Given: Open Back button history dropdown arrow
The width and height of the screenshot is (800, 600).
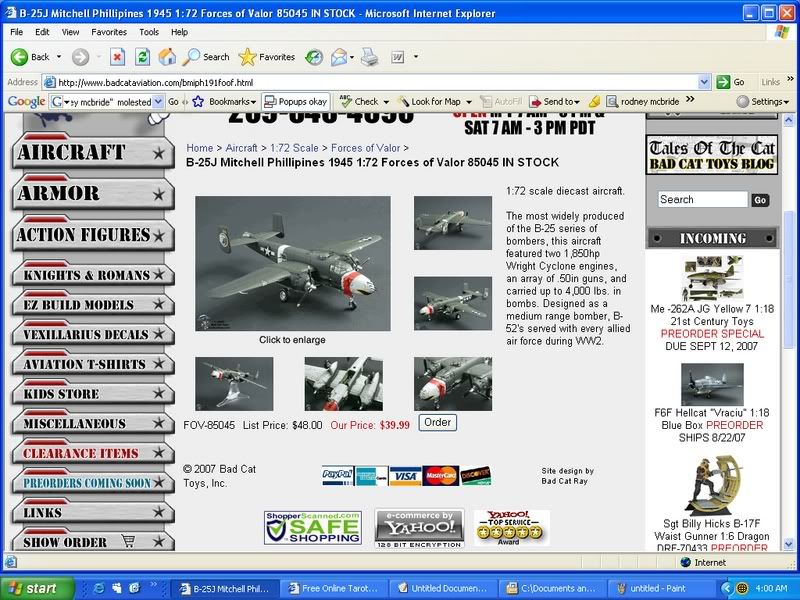Looking at the screenshot, I should 59,57.
